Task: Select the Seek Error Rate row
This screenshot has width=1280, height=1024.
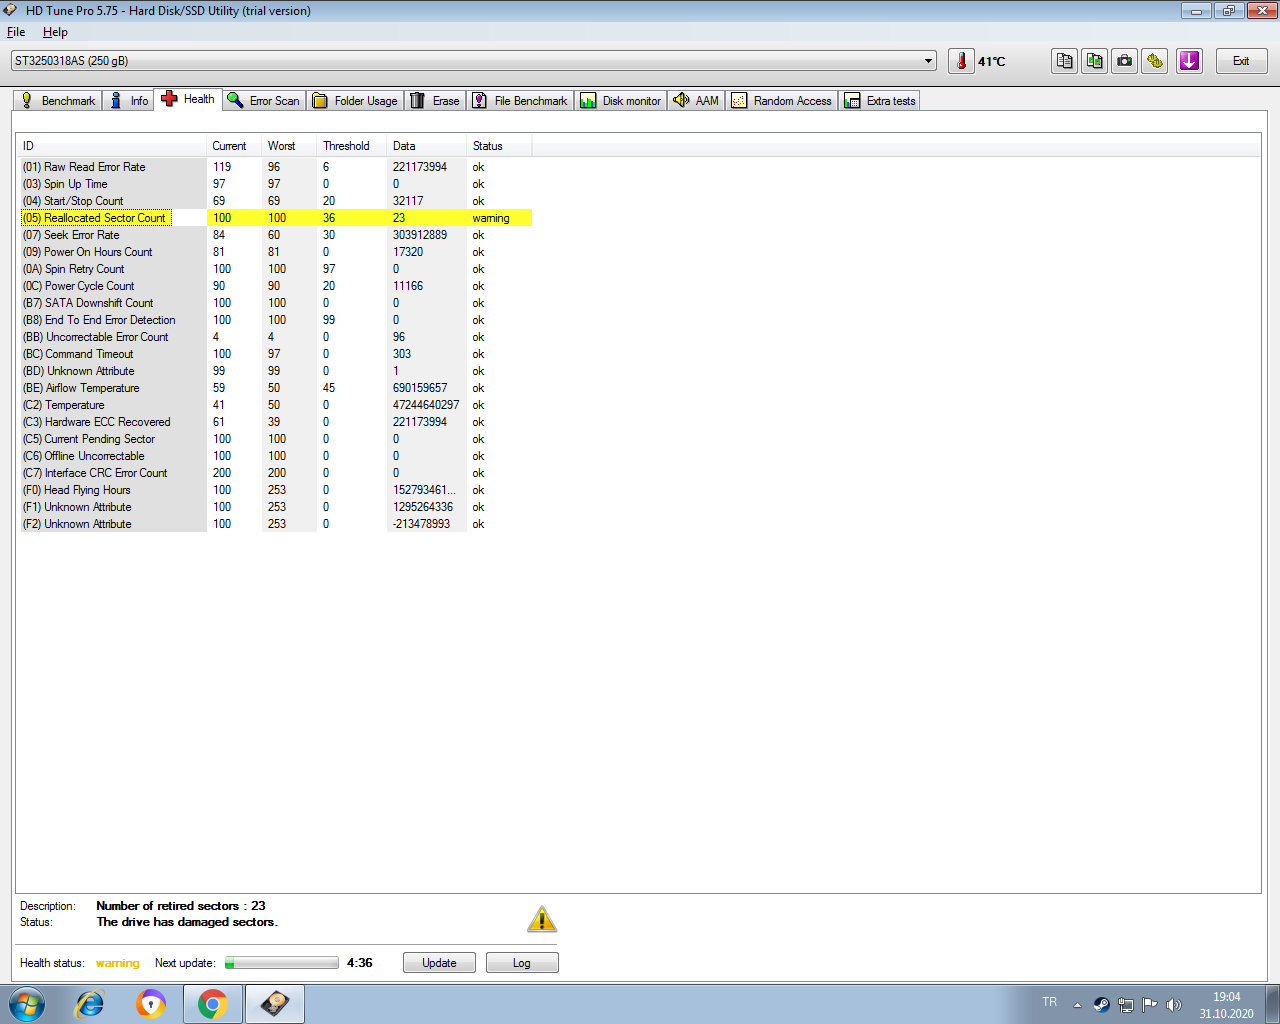Action: click(x=276, y=235)
